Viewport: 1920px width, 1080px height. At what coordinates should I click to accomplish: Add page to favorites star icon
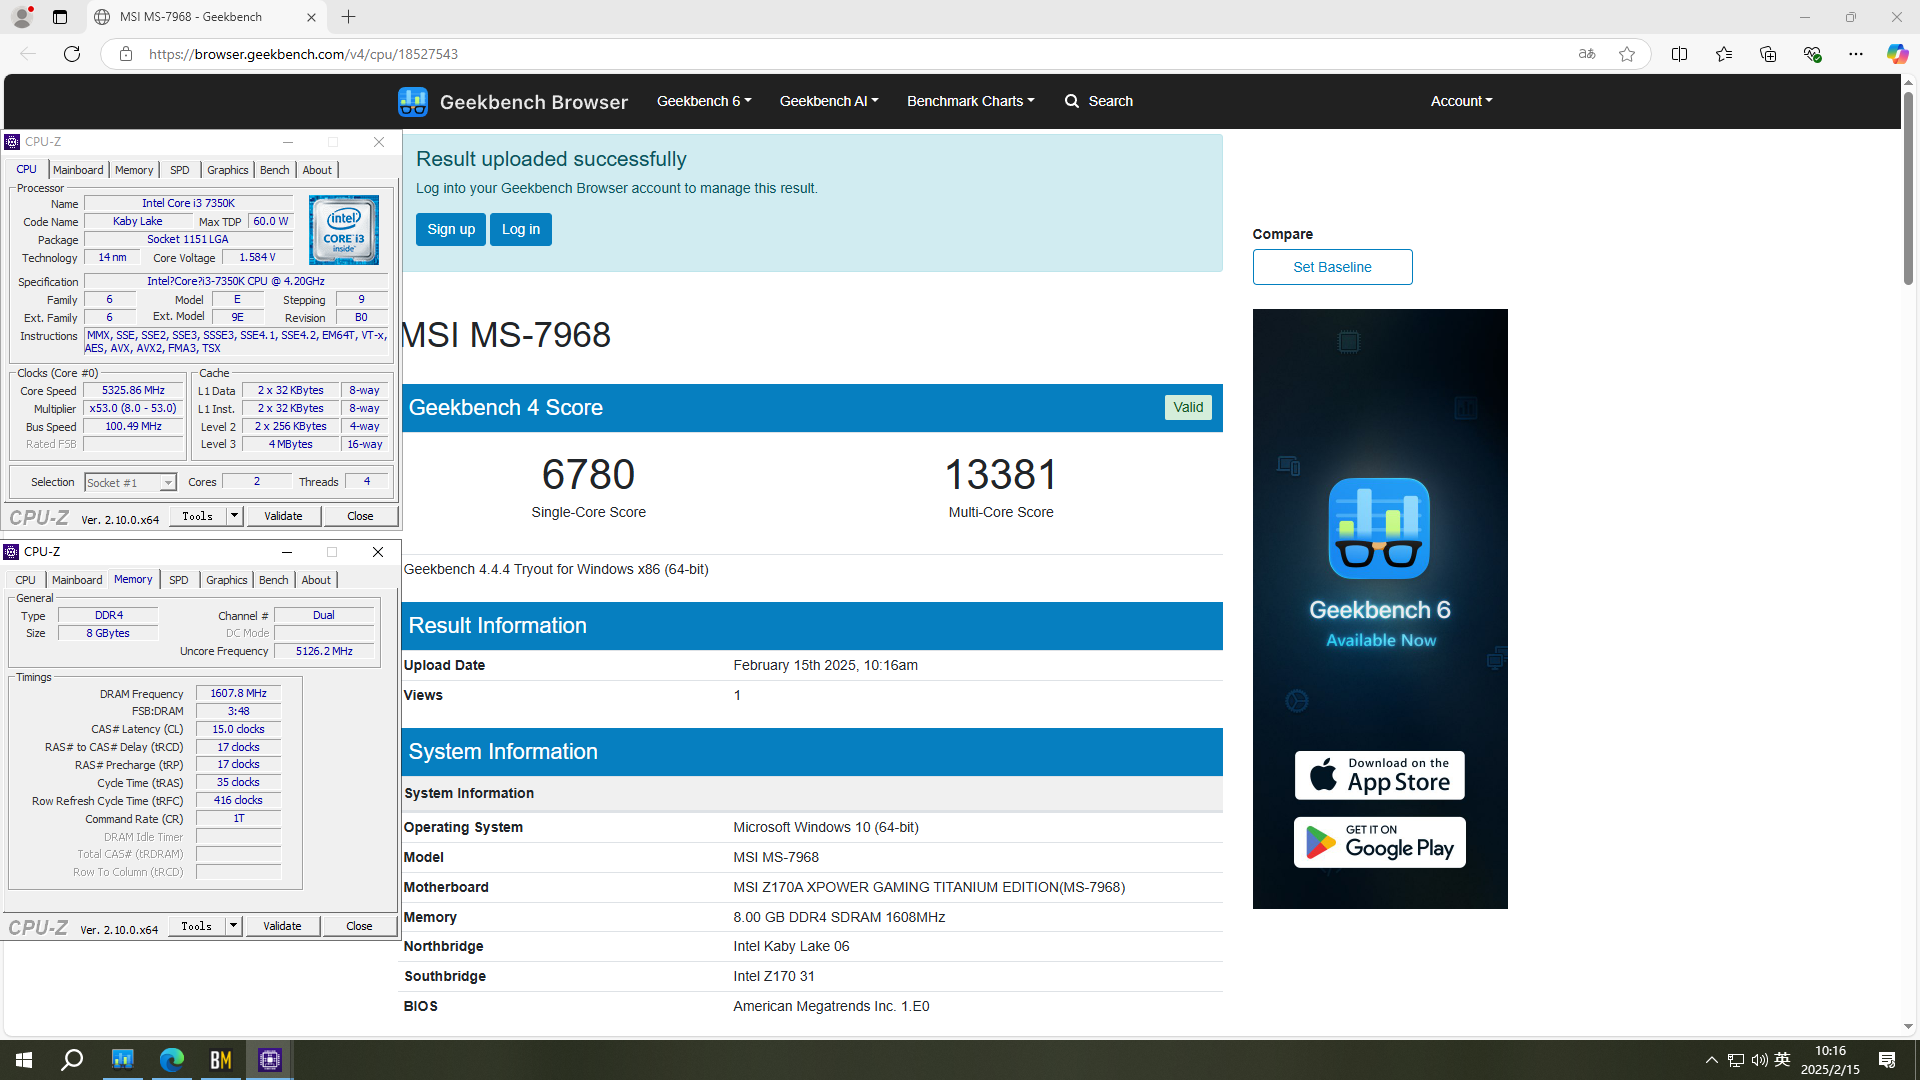click(1627, 54)
